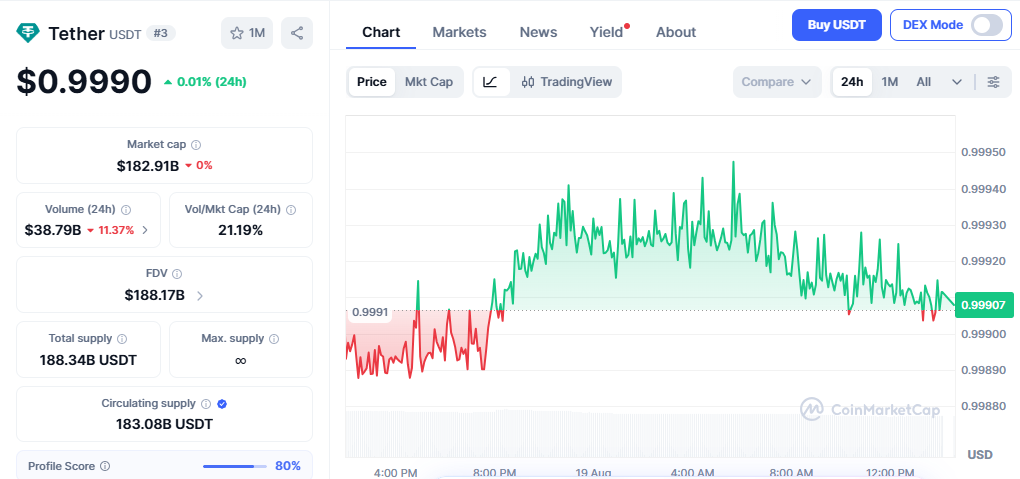Click the 21.19% Vol/Mkt Cap value
The image size is (1020, 479).
[x=241, y=230]
